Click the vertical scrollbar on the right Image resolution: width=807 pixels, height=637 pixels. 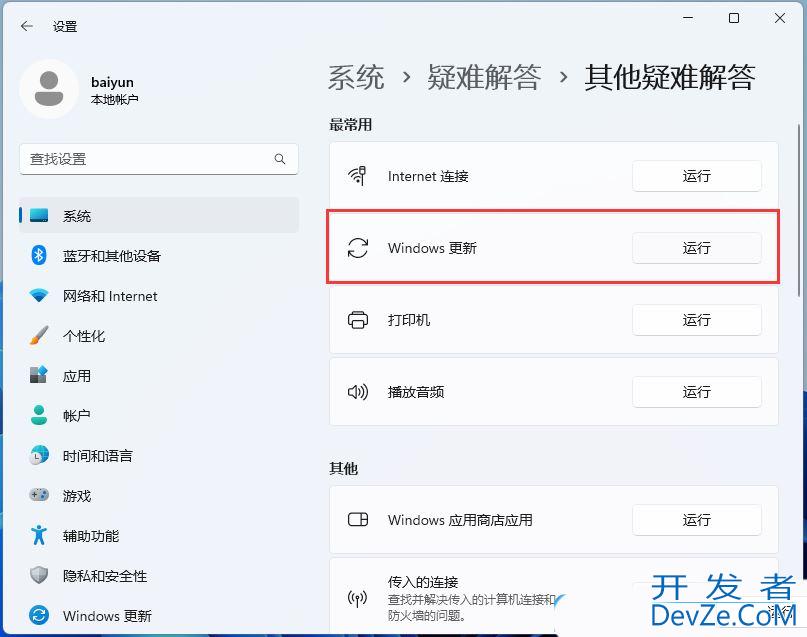coord(798,208)
